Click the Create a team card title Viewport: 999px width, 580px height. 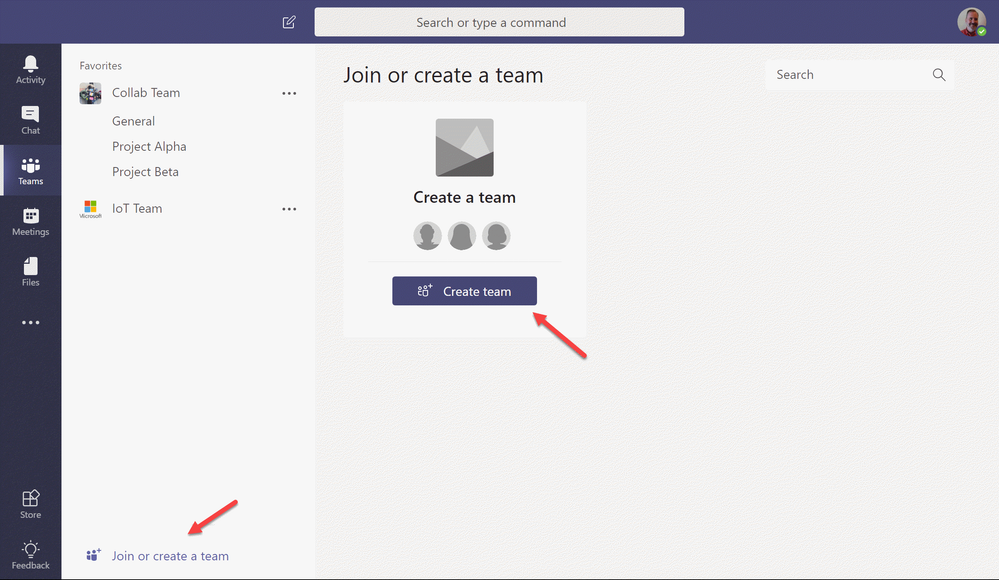(464, 198)
